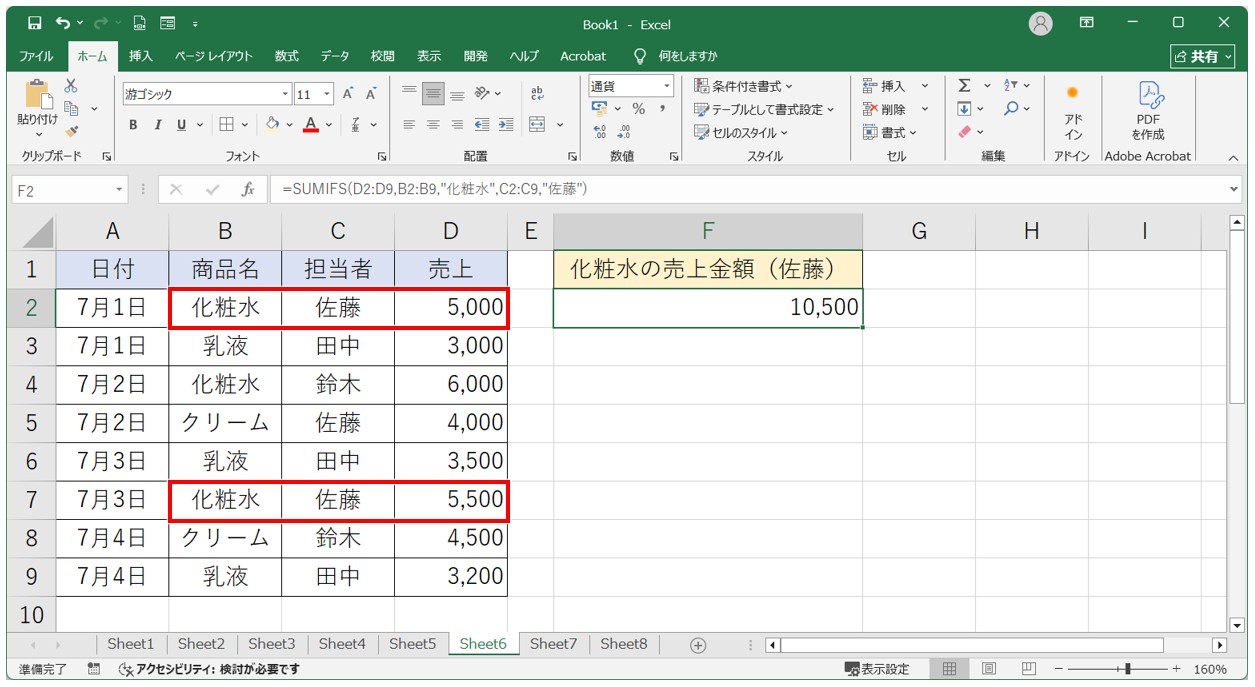Click Format cells (書式) button

tap(889, 132)
